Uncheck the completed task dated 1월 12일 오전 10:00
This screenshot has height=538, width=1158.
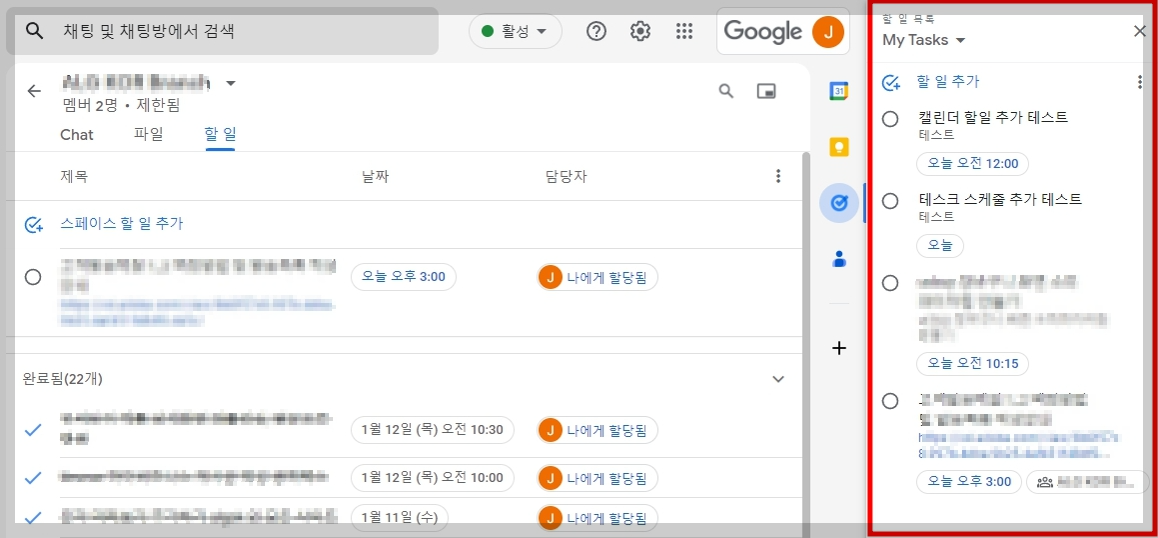click(33, 477)
